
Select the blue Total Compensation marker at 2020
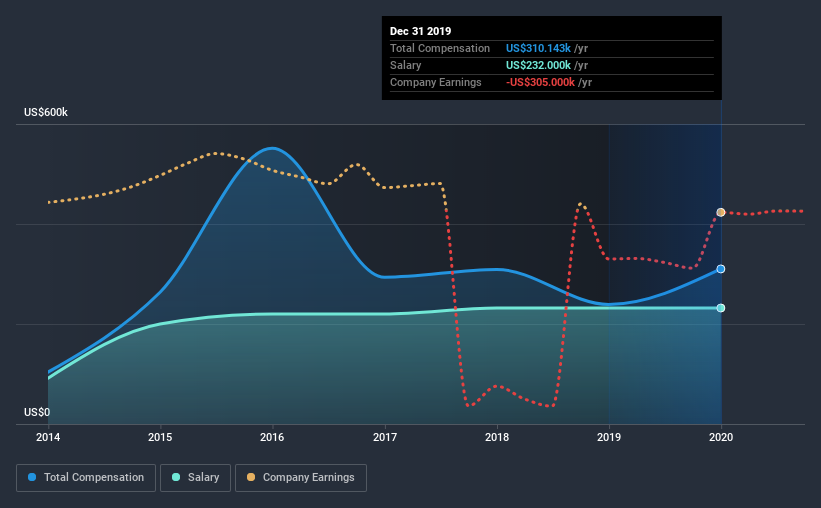[x=721, y=269]
